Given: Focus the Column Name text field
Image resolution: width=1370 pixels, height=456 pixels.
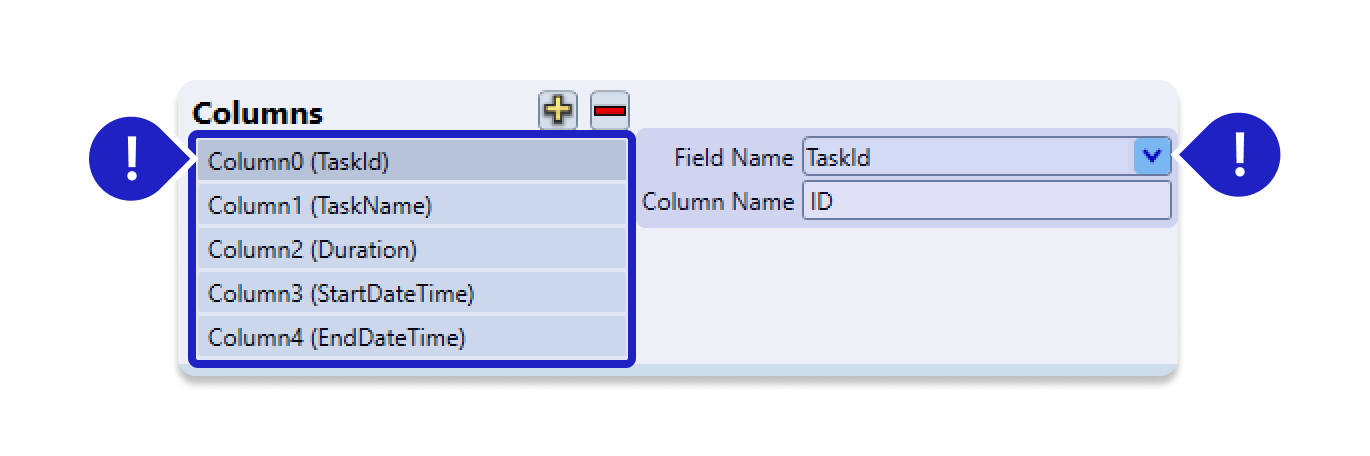Looking at the screenshot, I should point(985,201).
